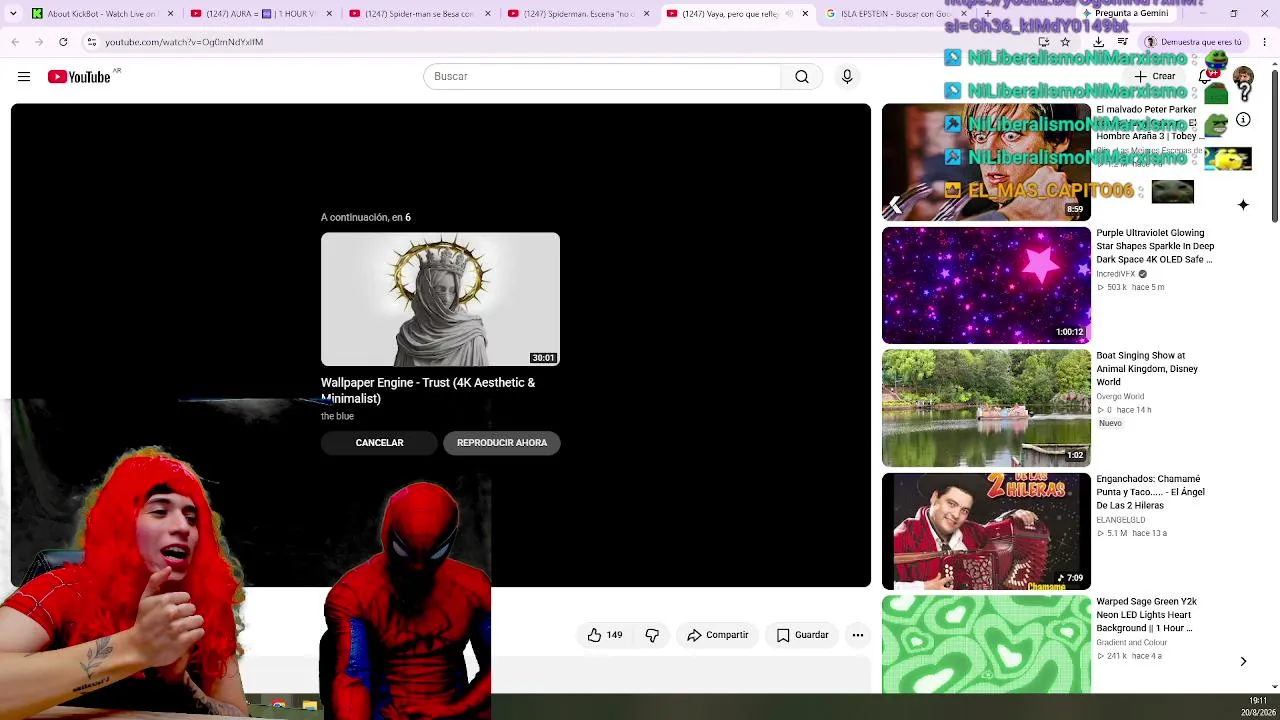The width and height of the screenshot is (1280, 720).
Task: Open the Wallpaper Engine Trust thumbnail
Action: tap(440, 299)
